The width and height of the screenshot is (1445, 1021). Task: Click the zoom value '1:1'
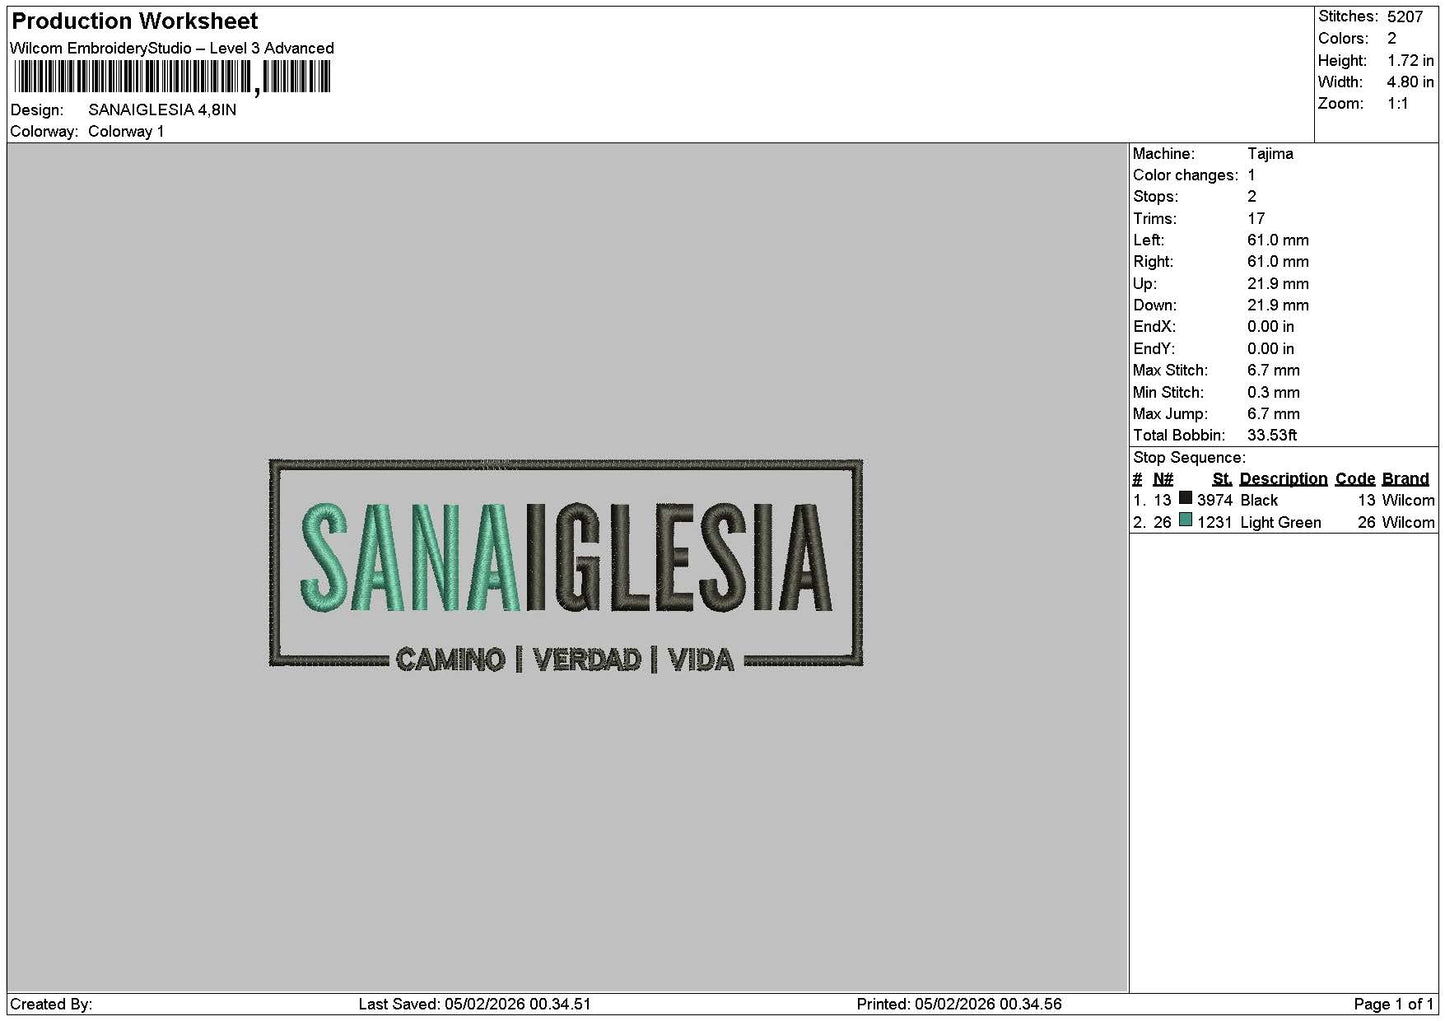1397,104
